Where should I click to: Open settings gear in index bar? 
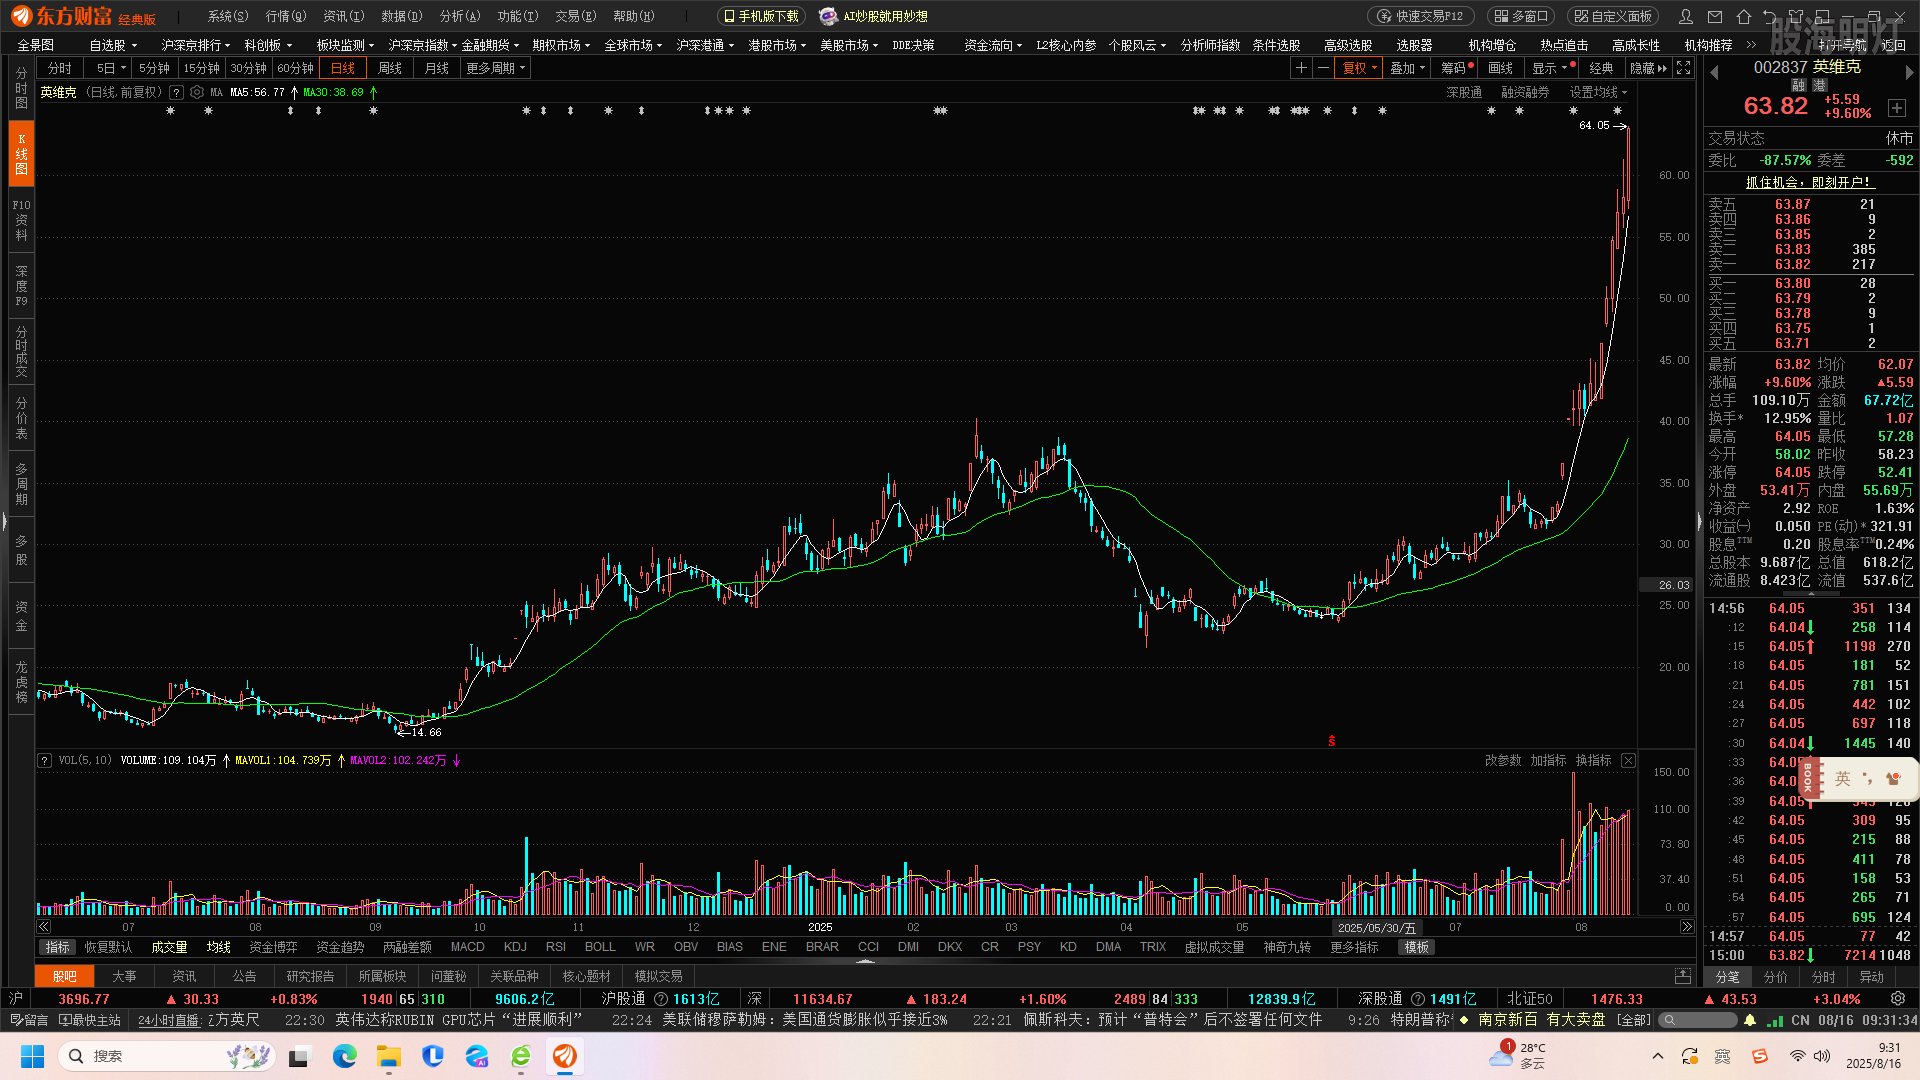click(x=1897, y=999)
